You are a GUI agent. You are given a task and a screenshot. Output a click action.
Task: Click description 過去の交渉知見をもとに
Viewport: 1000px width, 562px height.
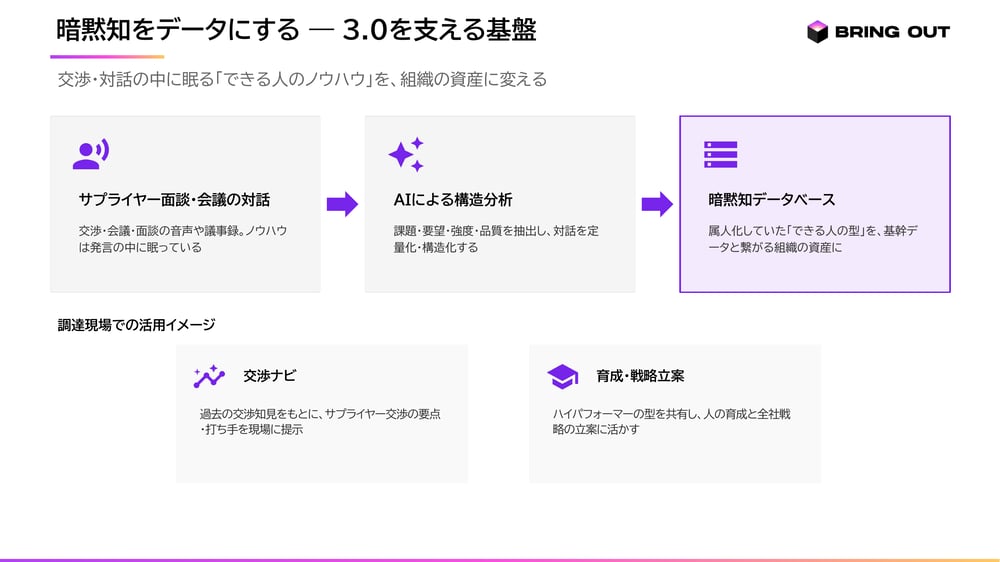(320, 421)
